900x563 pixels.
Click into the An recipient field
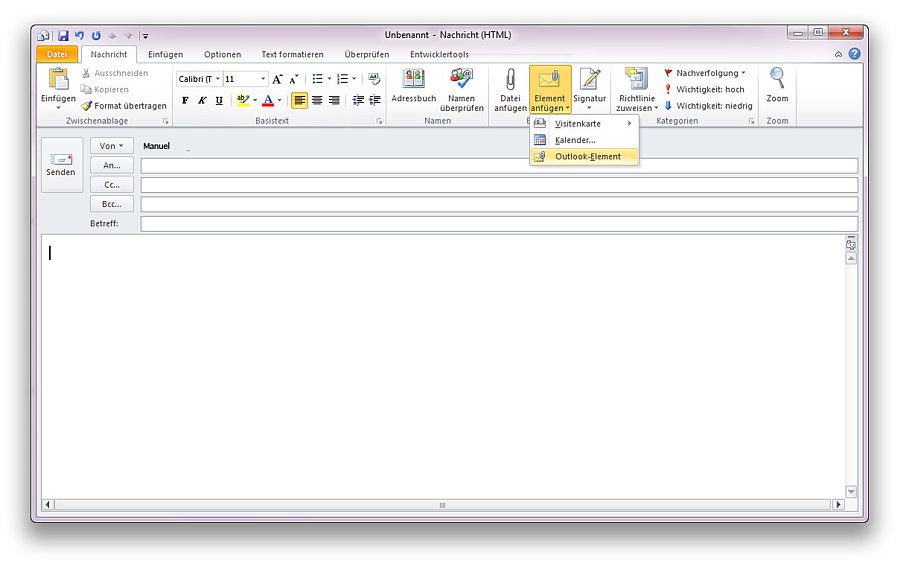click(x=499, y=166)
